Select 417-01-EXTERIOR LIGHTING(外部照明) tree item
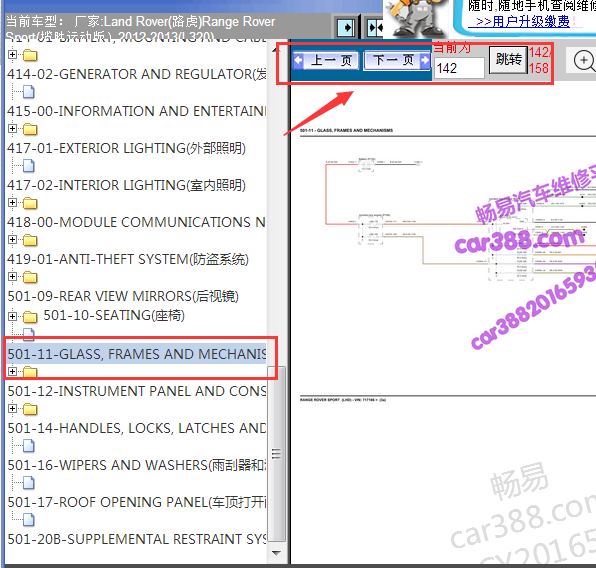Viewport: 596px width, 568px height. (x=127, y=148)
